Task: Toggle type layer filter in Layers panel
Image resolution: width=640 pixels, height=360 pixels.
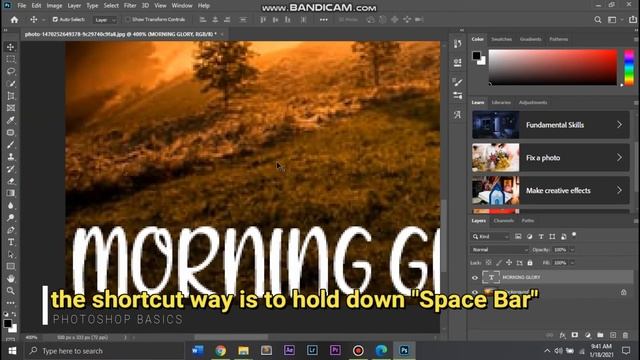Action: tap(541, 236)
